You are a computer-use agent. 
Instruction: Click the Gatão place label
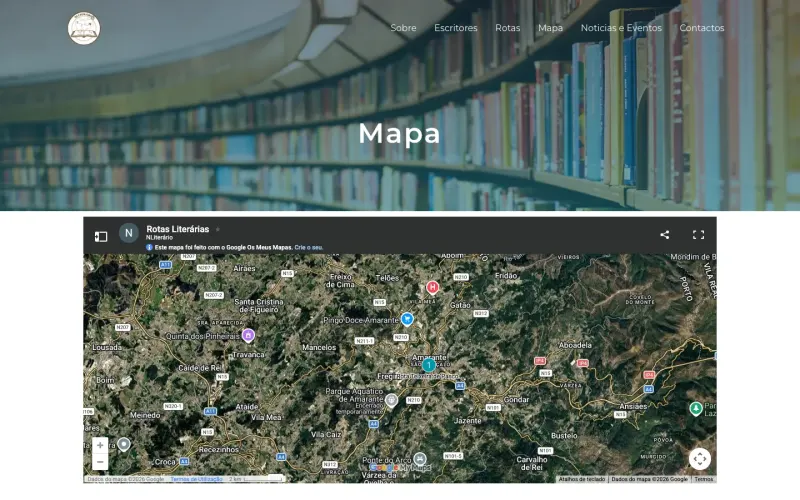460,305
